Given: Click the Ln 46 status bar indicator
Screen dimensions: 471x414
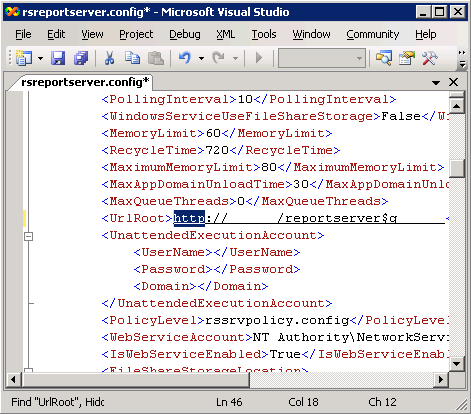Looking at the screenshot, I should point(229,402).
